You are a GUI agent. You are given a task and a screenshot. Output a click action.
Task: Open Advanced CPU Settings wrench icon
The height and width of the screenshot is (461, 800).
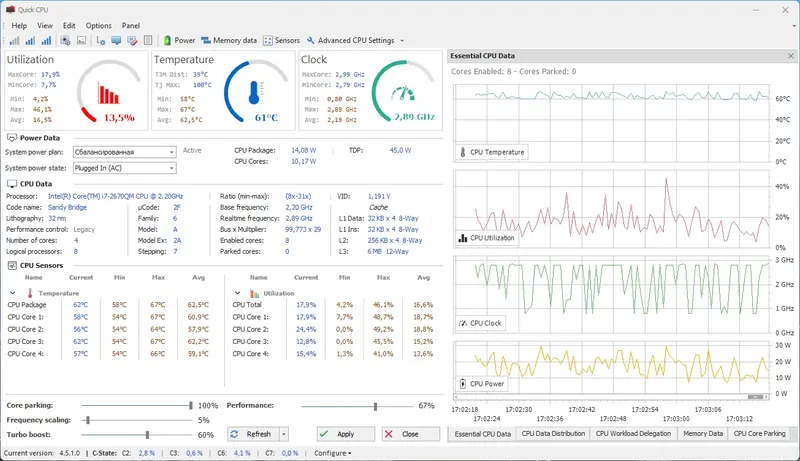[311, 40]
